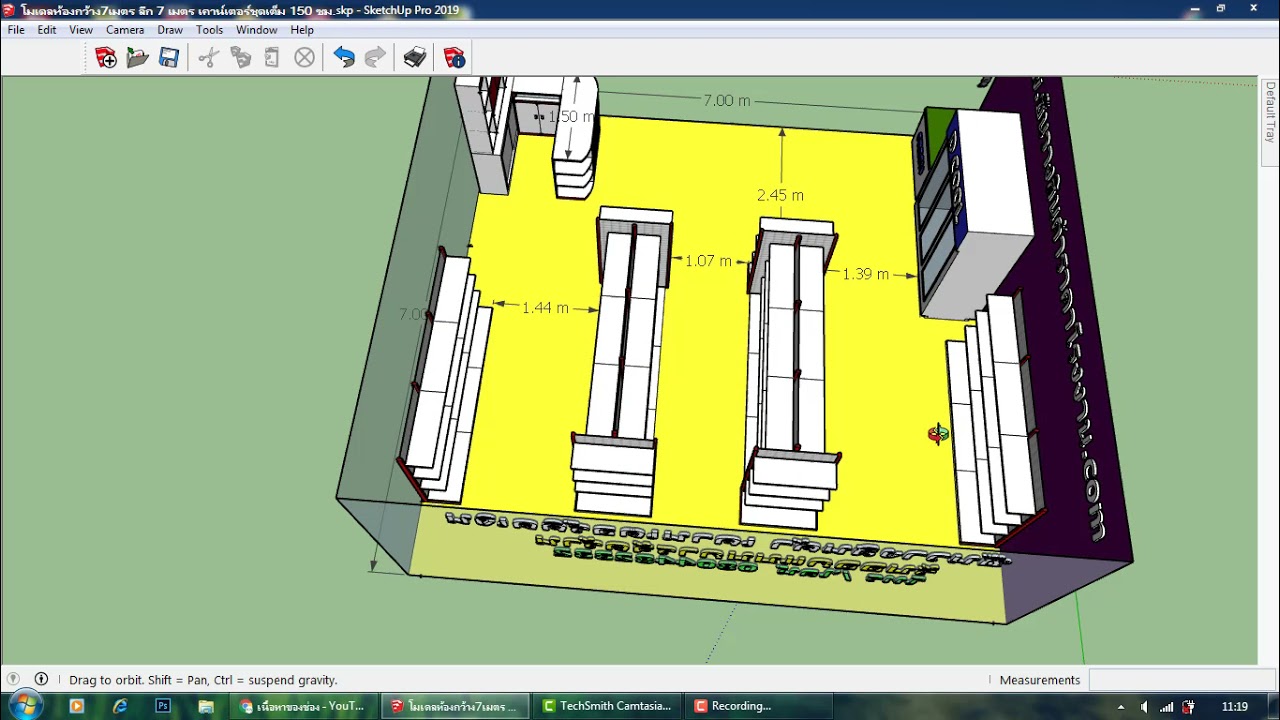Save the model with the floppy icon

(x=169, y=58)
